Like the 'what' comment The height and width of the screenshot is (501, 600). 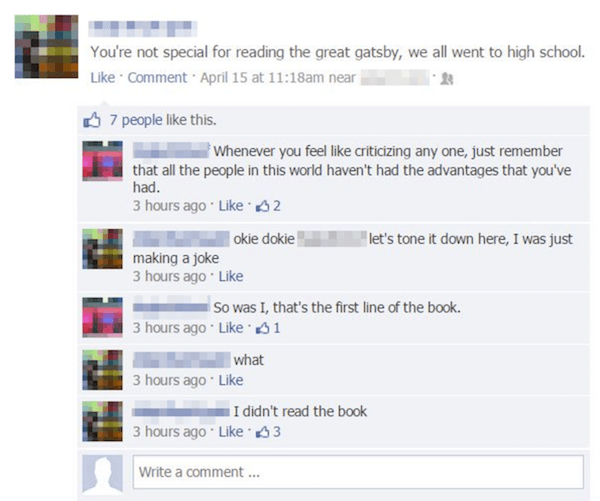tap(231, 380)
